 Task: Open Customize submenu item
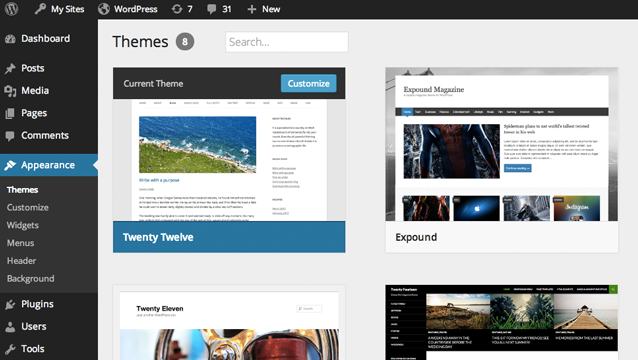[28, 207]
